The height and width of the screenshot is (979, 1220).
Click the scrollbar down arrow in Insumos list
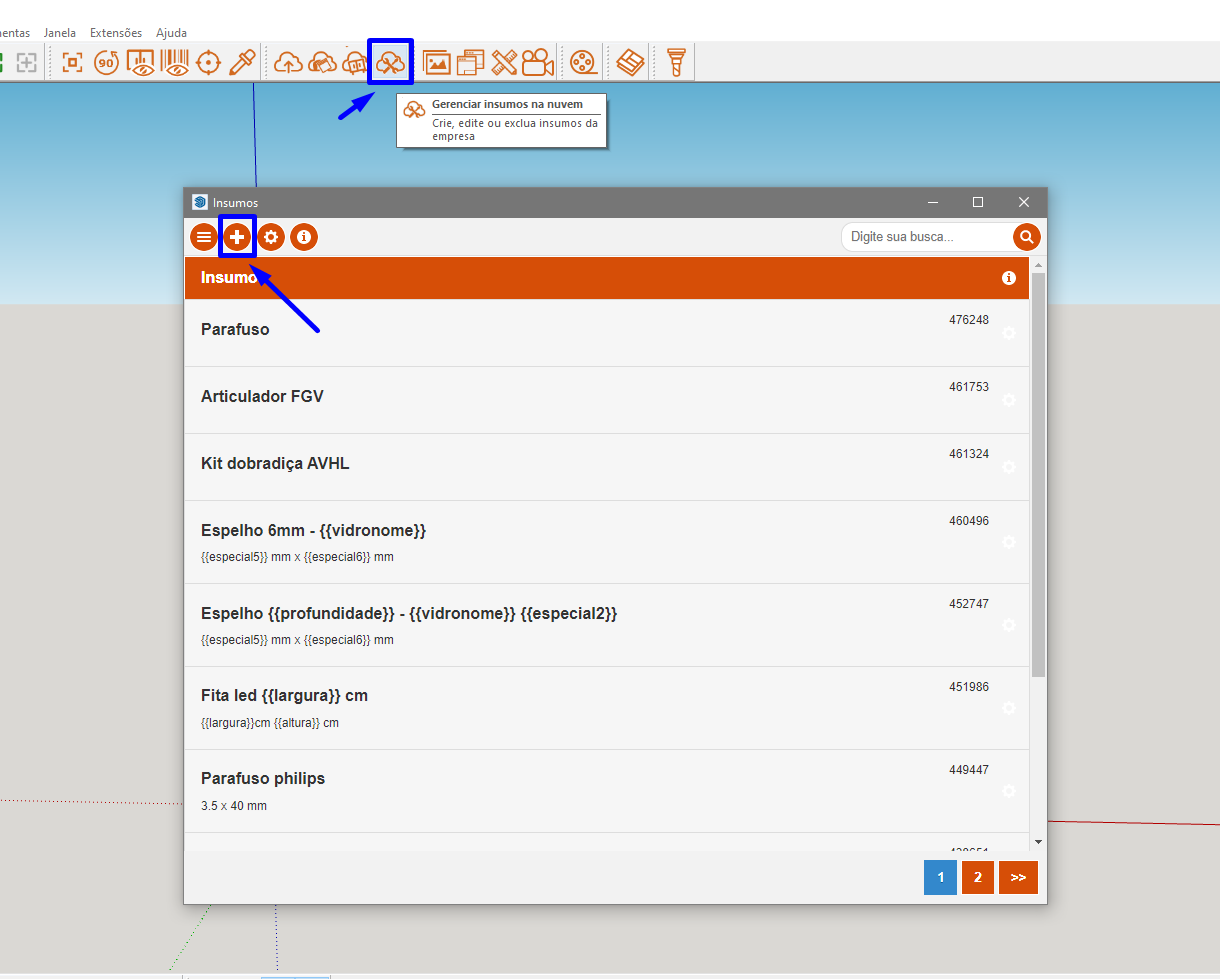(1038, 842)
